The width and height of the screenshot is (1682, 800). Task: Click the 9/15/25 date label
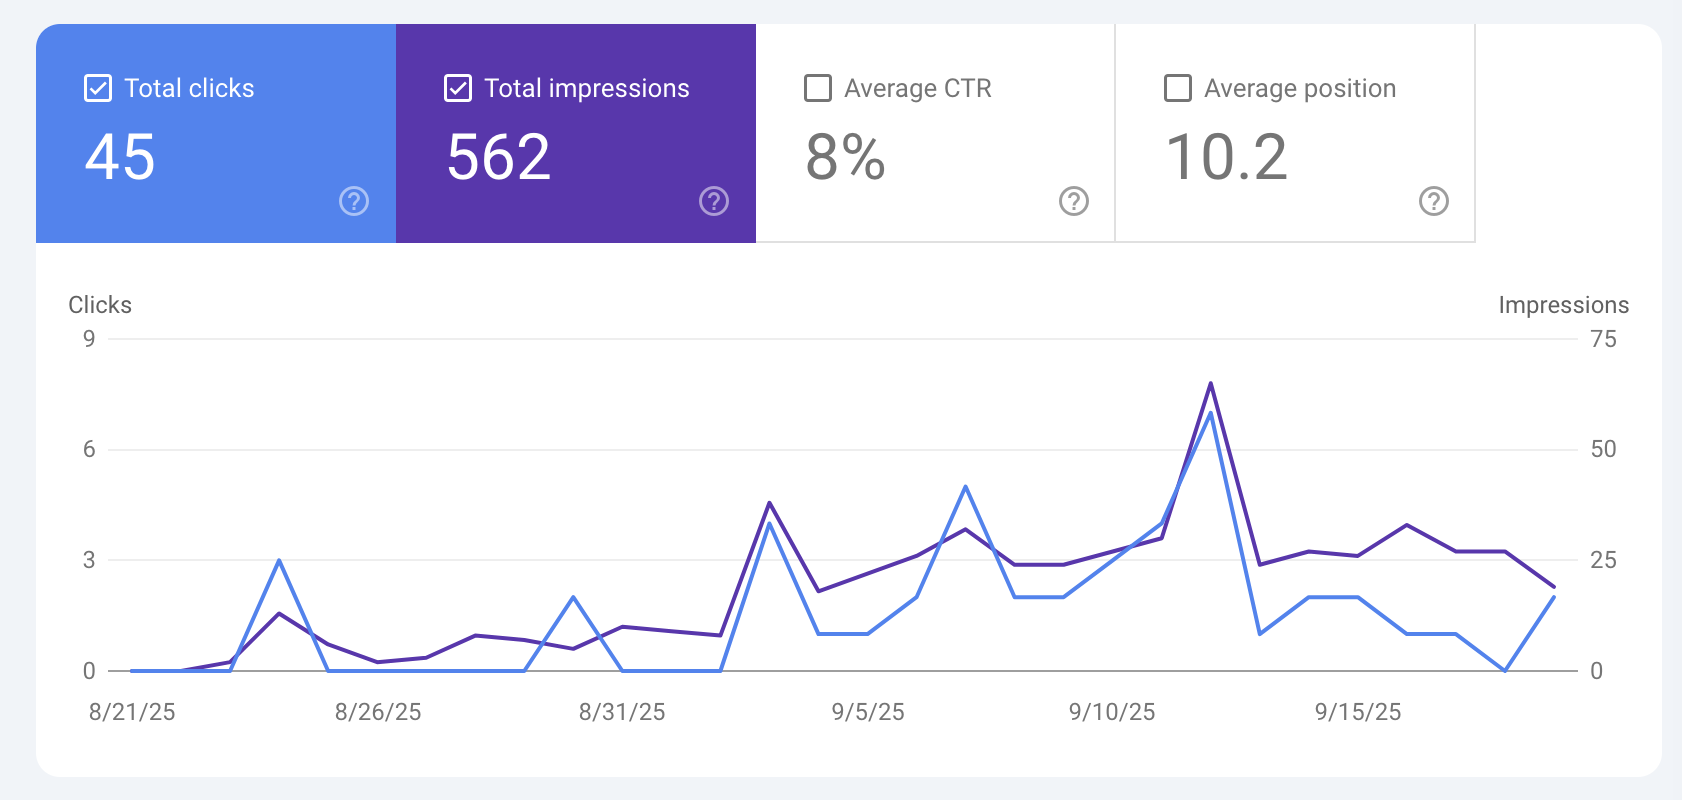[x=1358, y=712]
